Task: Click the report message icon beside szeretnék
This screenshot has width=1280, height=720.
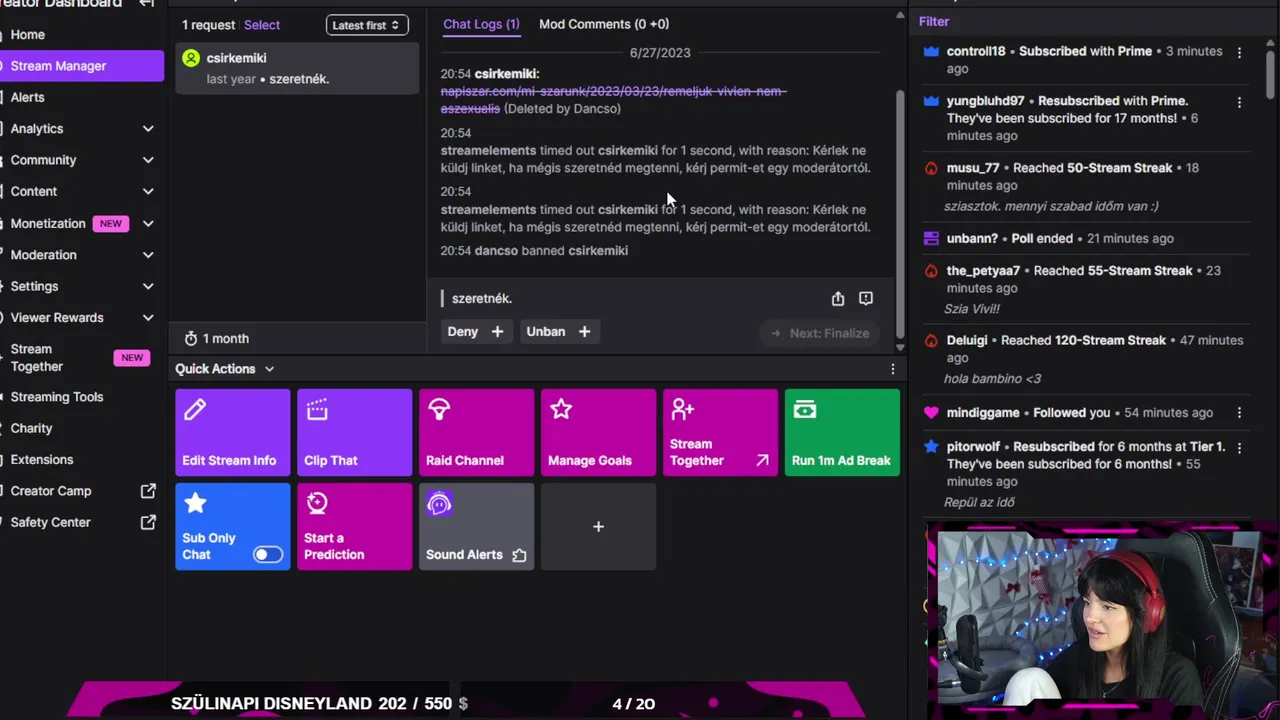Action: pyautogui.click(x=866, y=298)
